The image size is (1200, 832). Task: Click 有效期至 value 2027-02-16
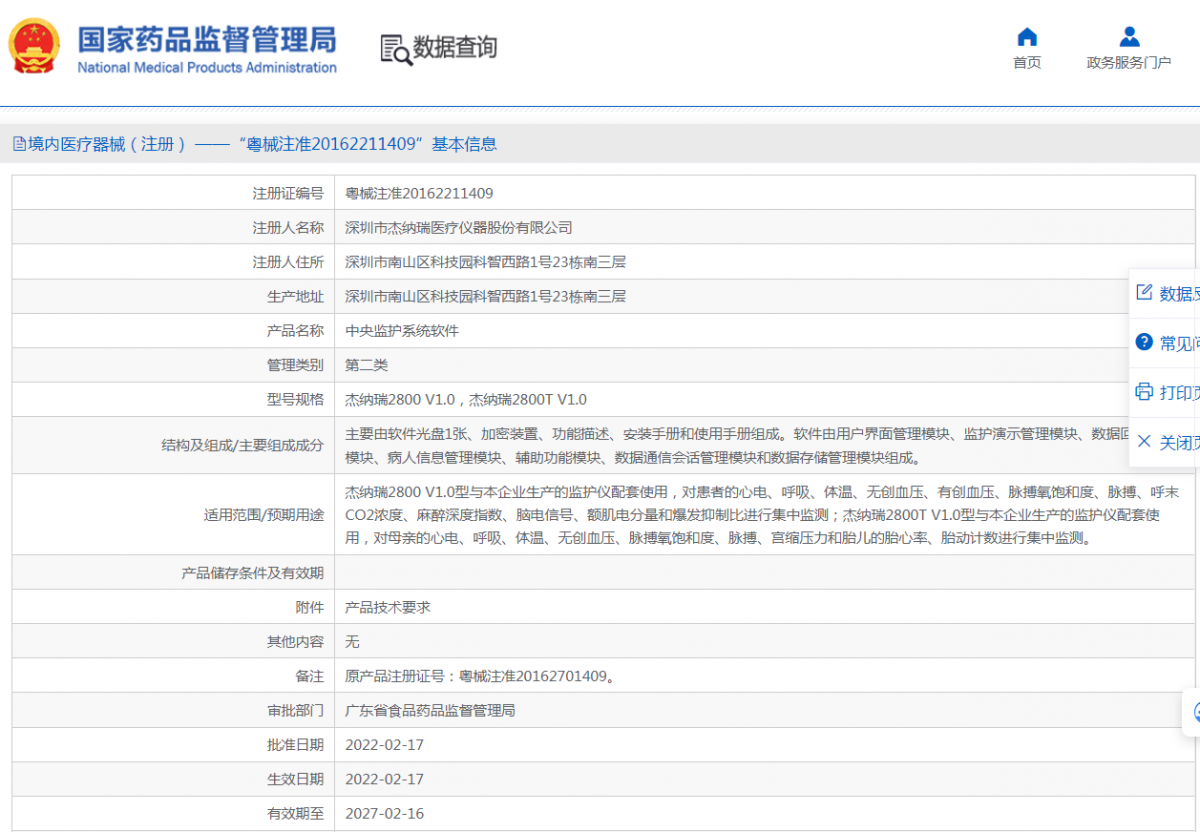tap(384, 813)
